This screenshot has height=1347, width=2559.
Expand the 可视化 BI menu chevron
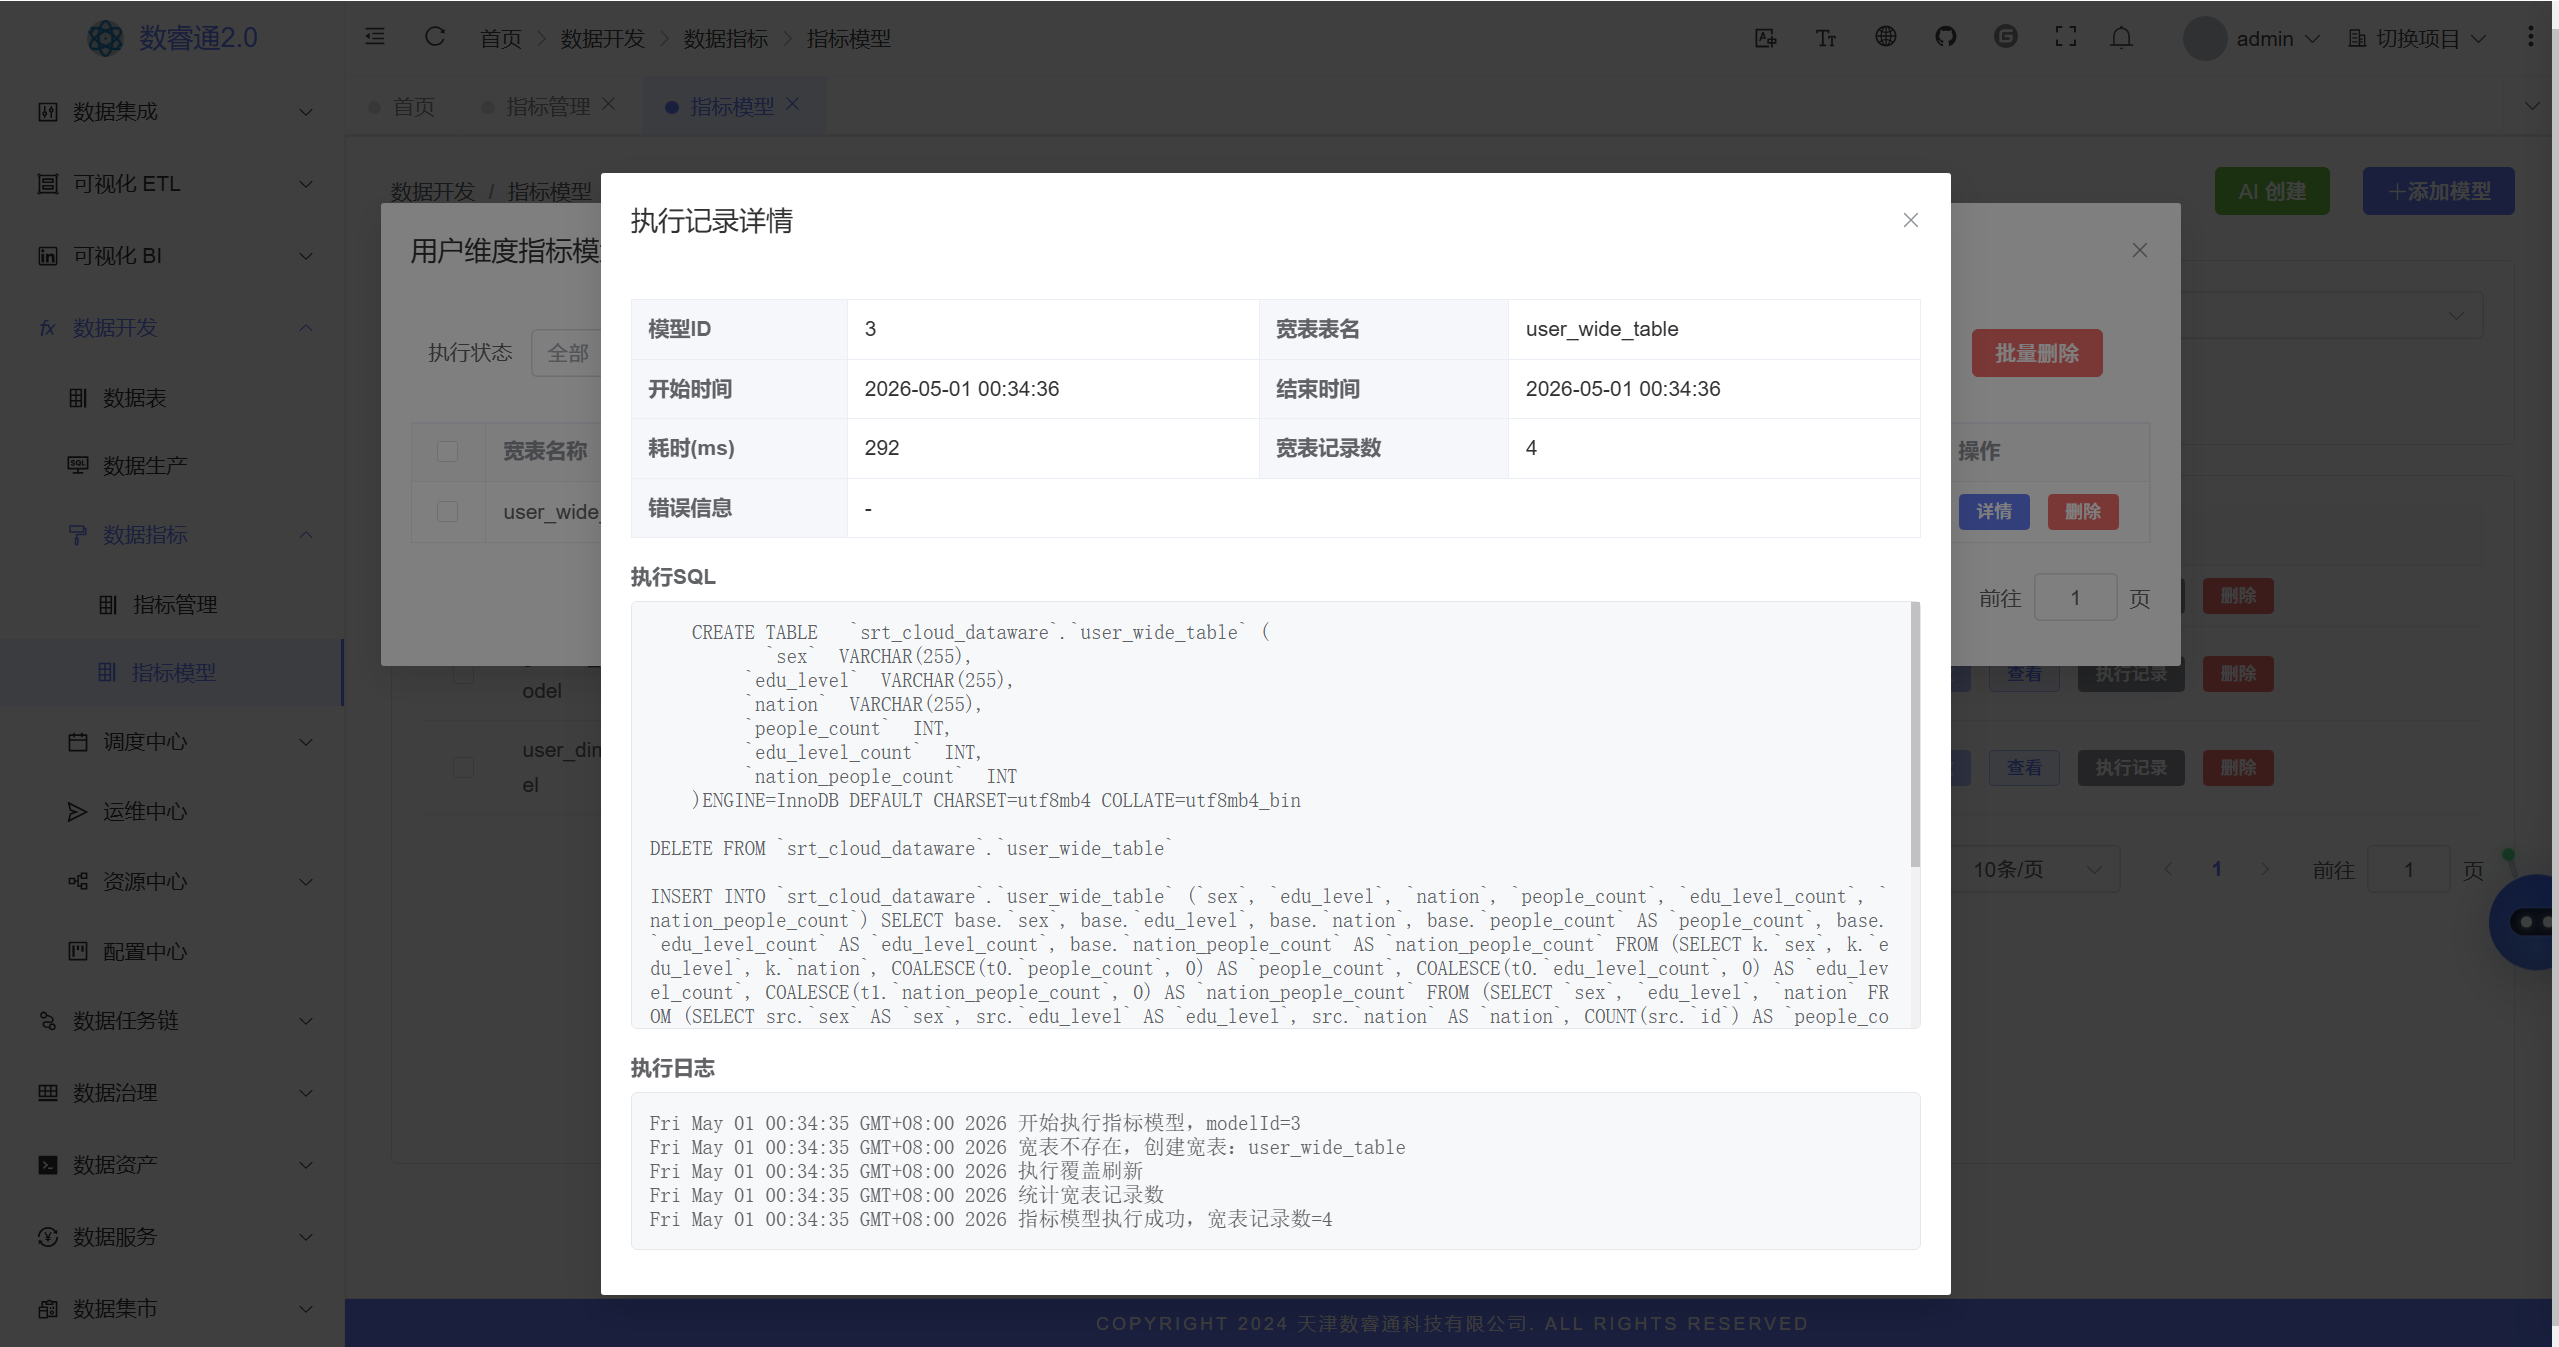pyautogui.click(x=306, y=256)
